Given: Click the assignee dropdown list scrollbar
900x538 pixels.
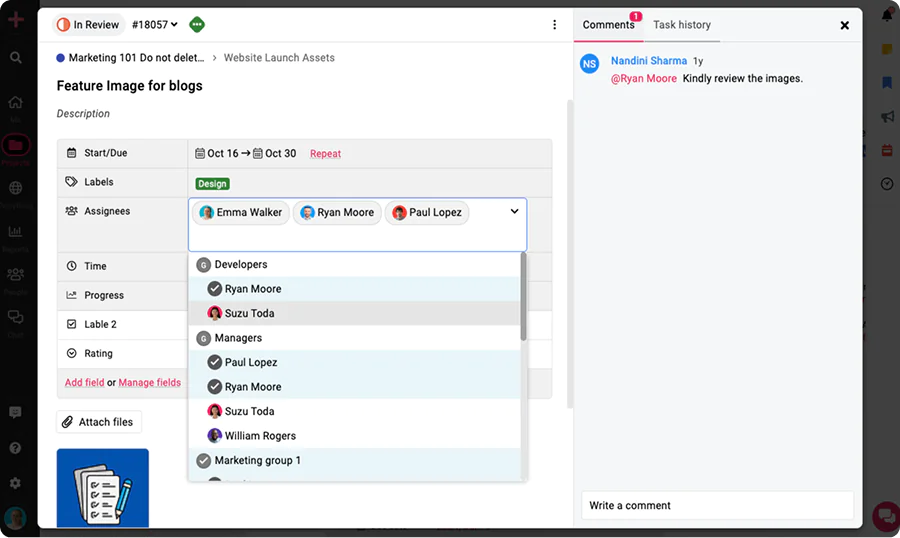Looking at the screenshot, I should click(x=523, y=297).
